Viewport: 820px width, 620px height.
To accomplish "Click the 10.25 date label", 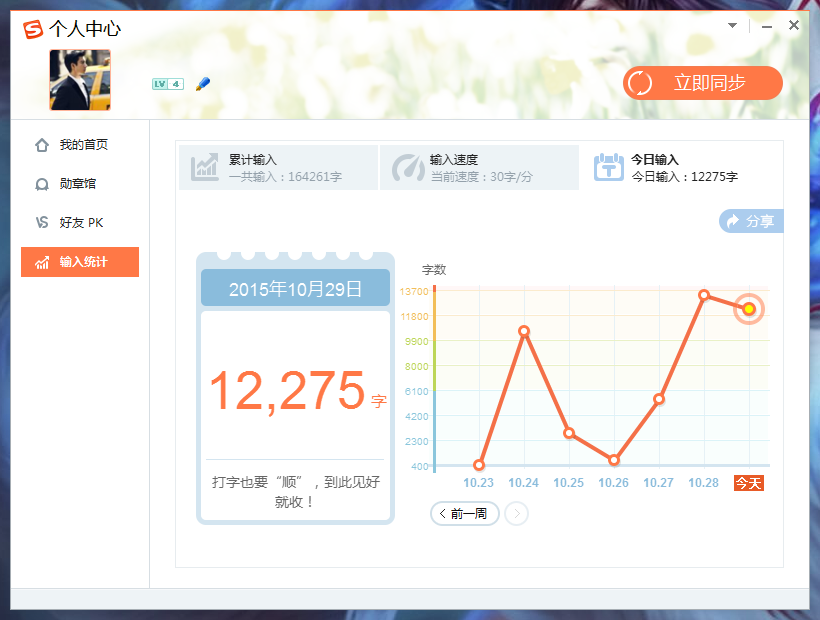I will click(568, 483).
